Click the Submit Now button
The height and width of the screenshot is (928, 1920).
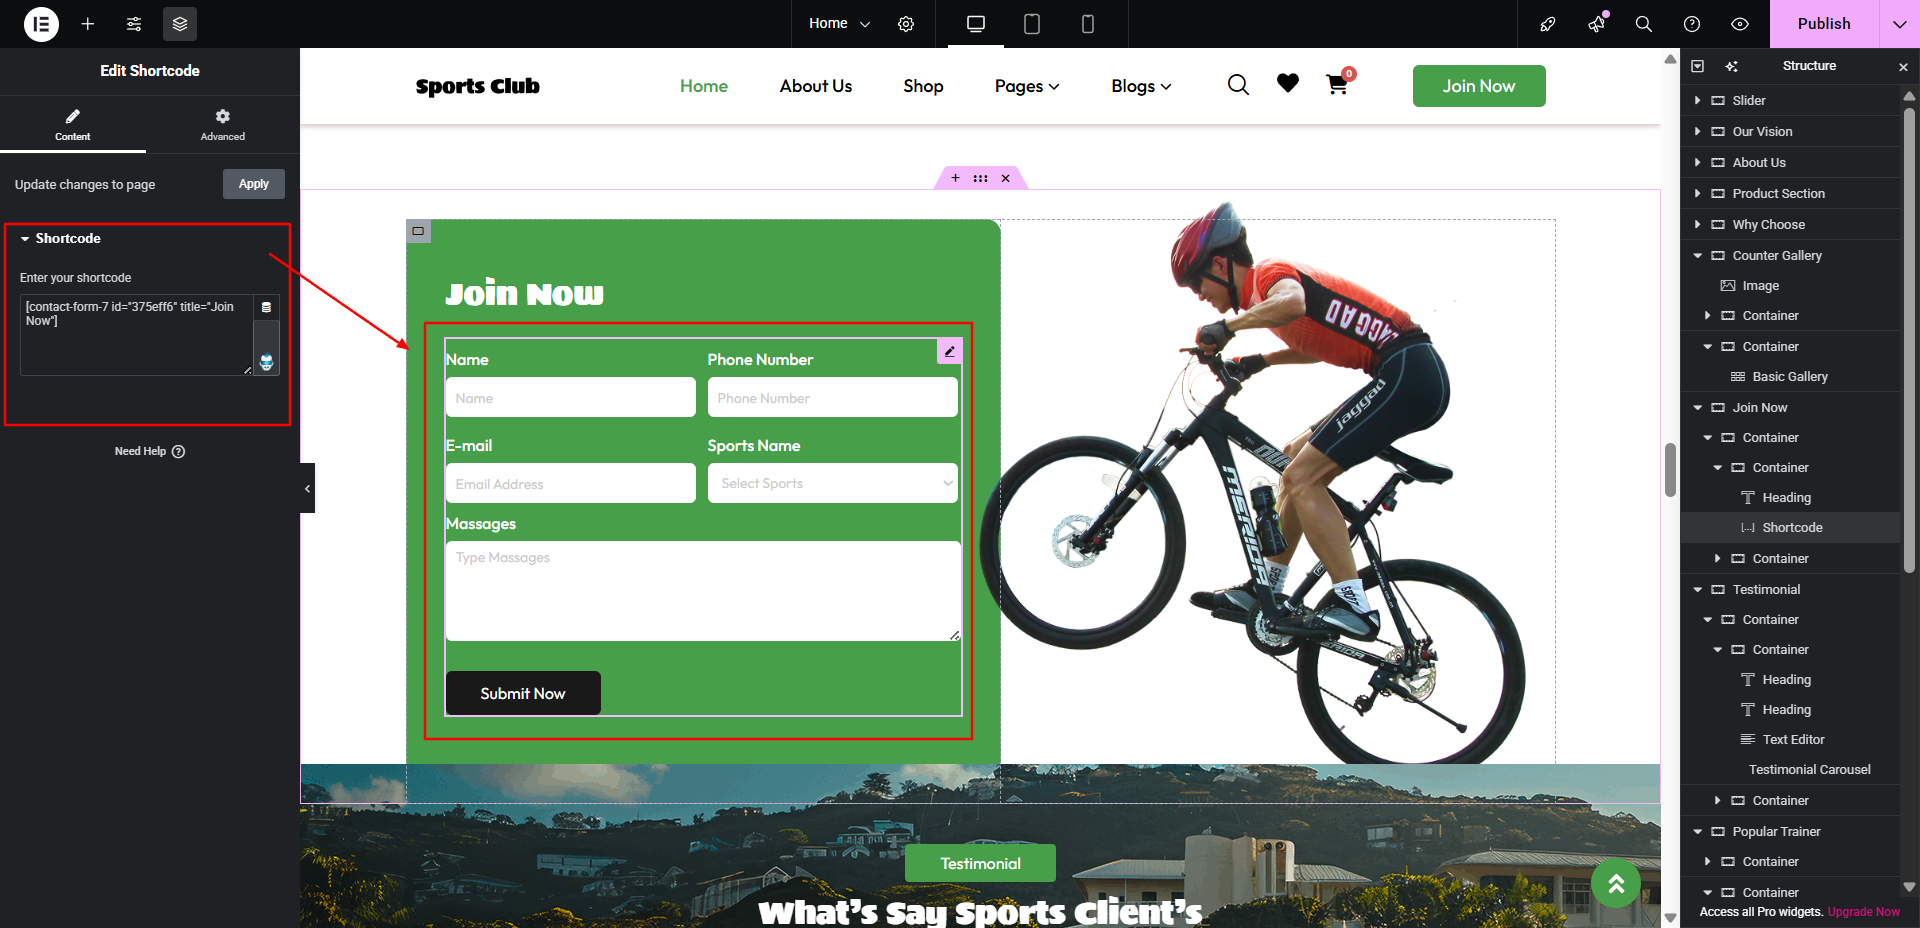(523, 693)
